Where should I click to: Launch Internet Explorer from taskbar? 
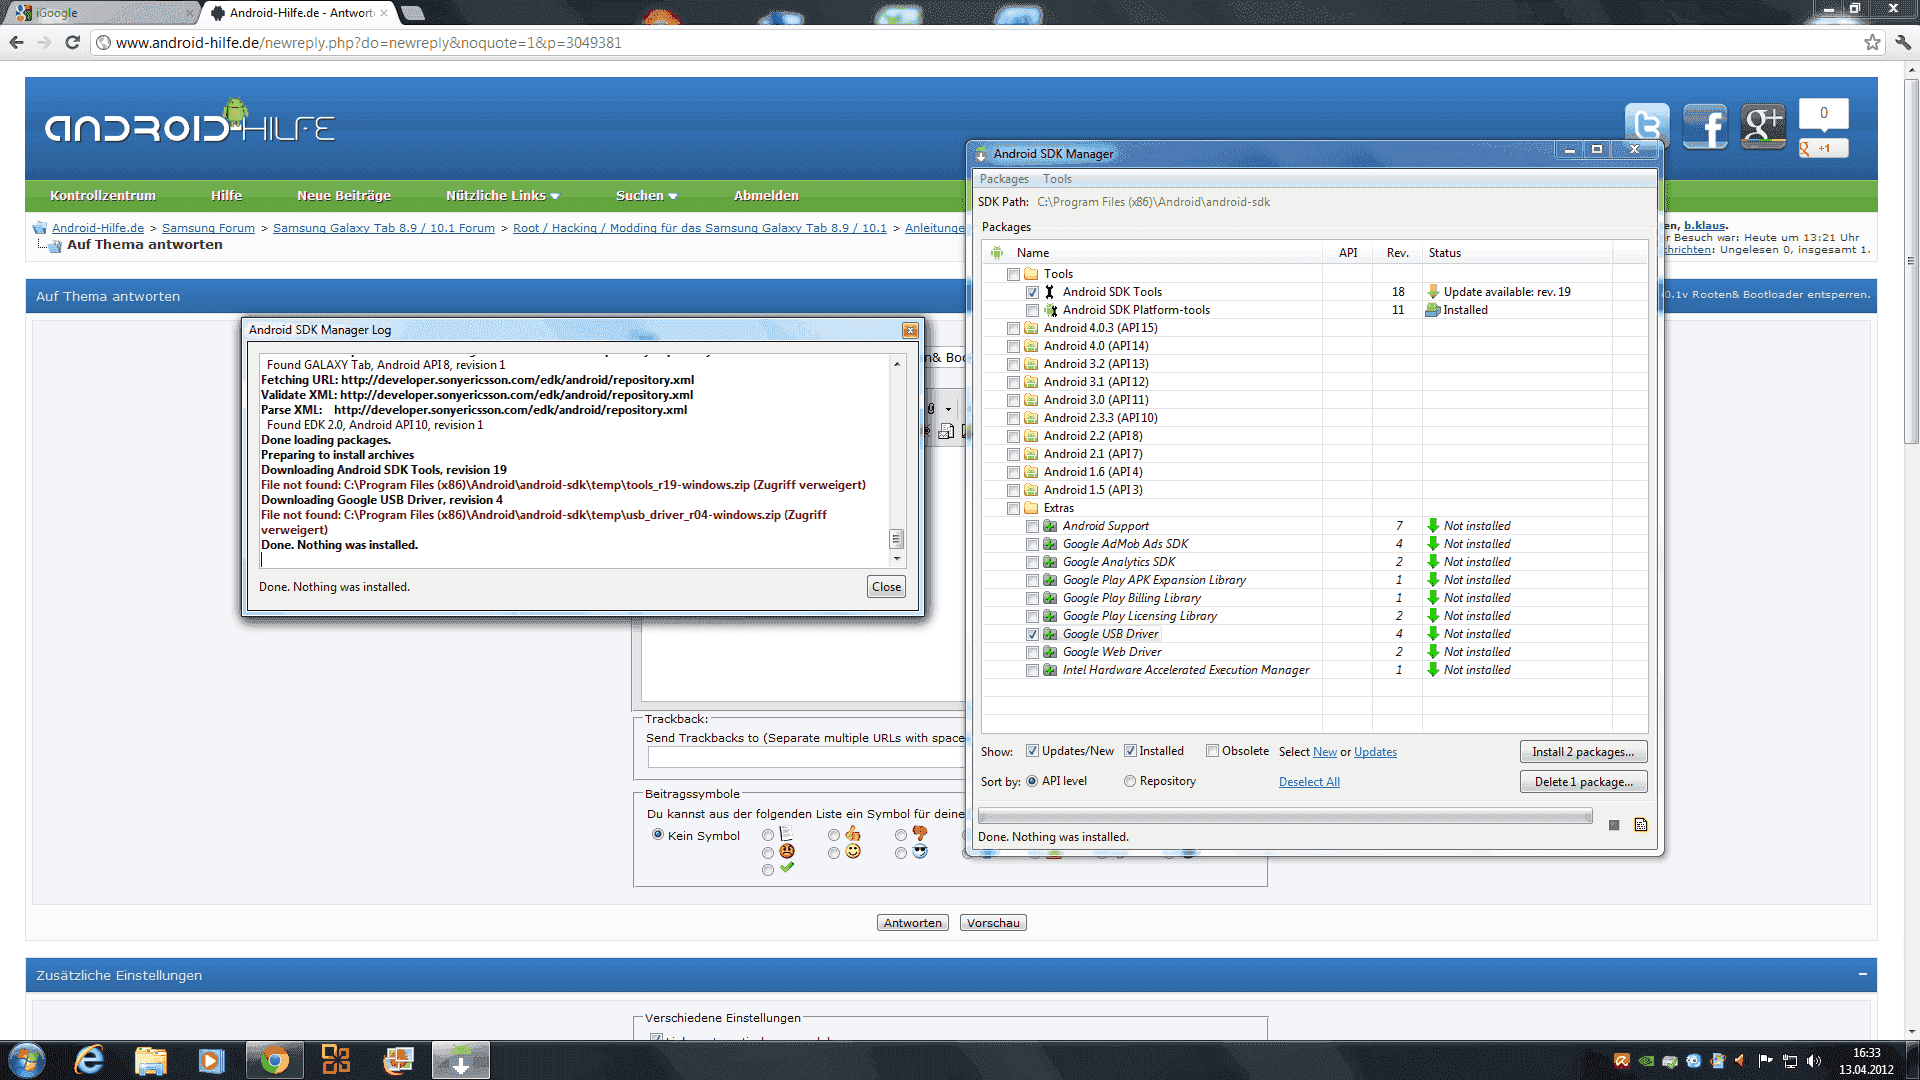pos(90,1060)
